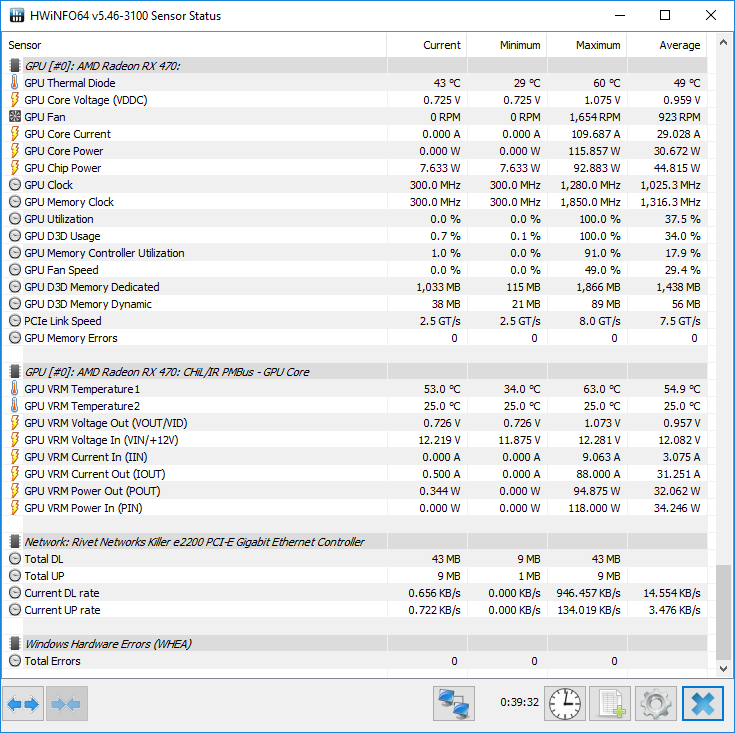Select GPU VRM Current Out (IOUT) label
This screenshot has height=733, width=735.
tap(95, 474)
